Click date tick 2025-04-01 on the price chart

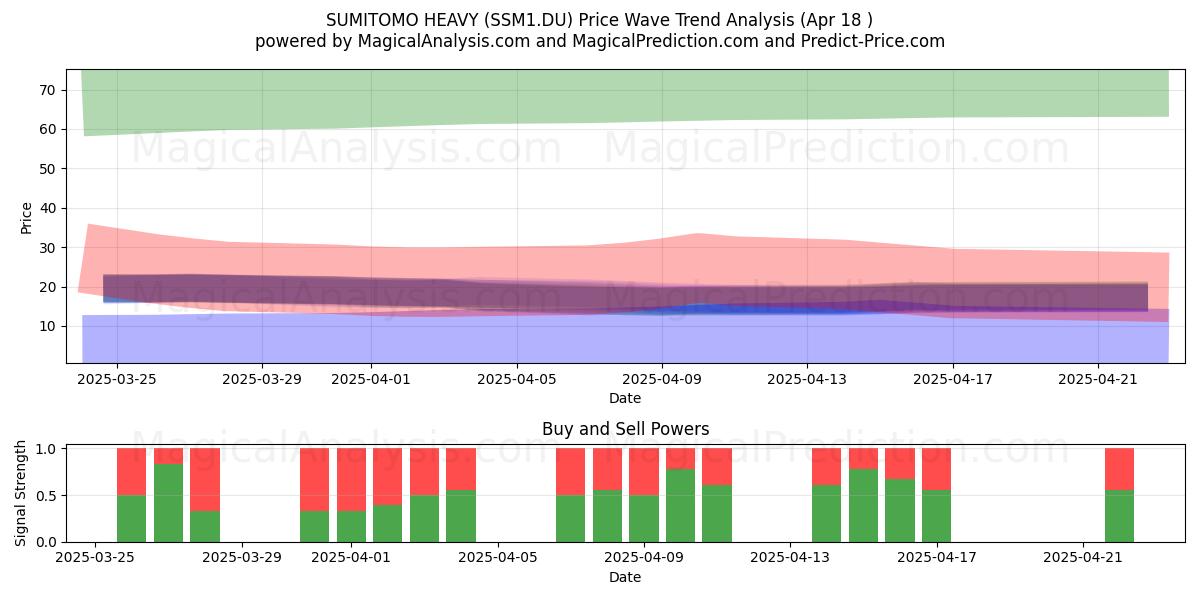coord(371,379)
